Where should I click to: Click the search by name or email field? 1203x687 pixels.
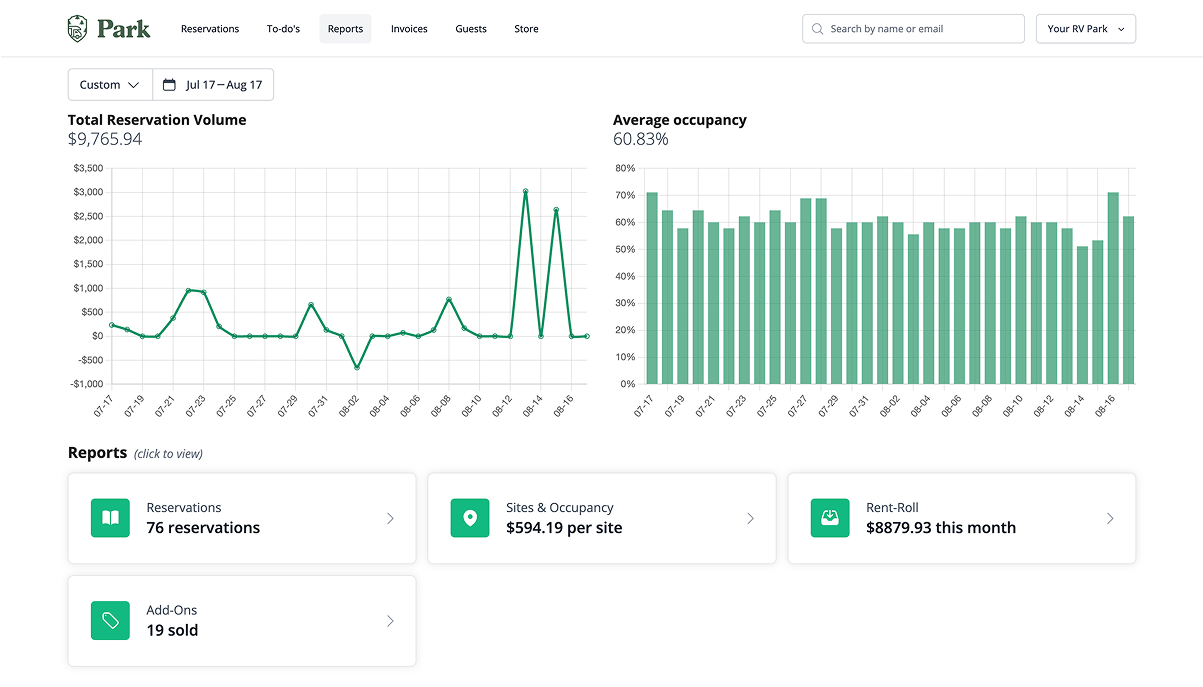920,29
